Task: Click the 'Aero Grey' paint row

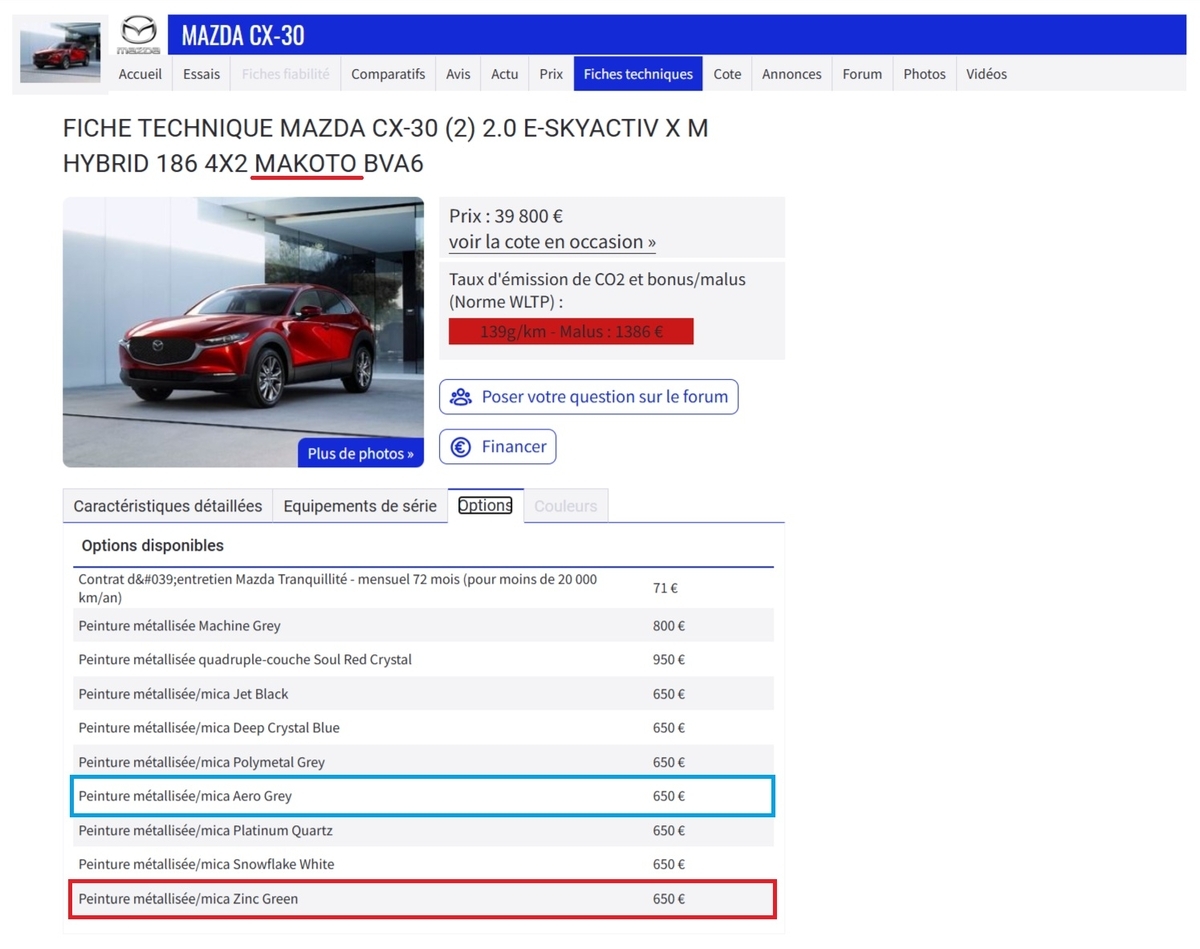Action: point(423,796)
